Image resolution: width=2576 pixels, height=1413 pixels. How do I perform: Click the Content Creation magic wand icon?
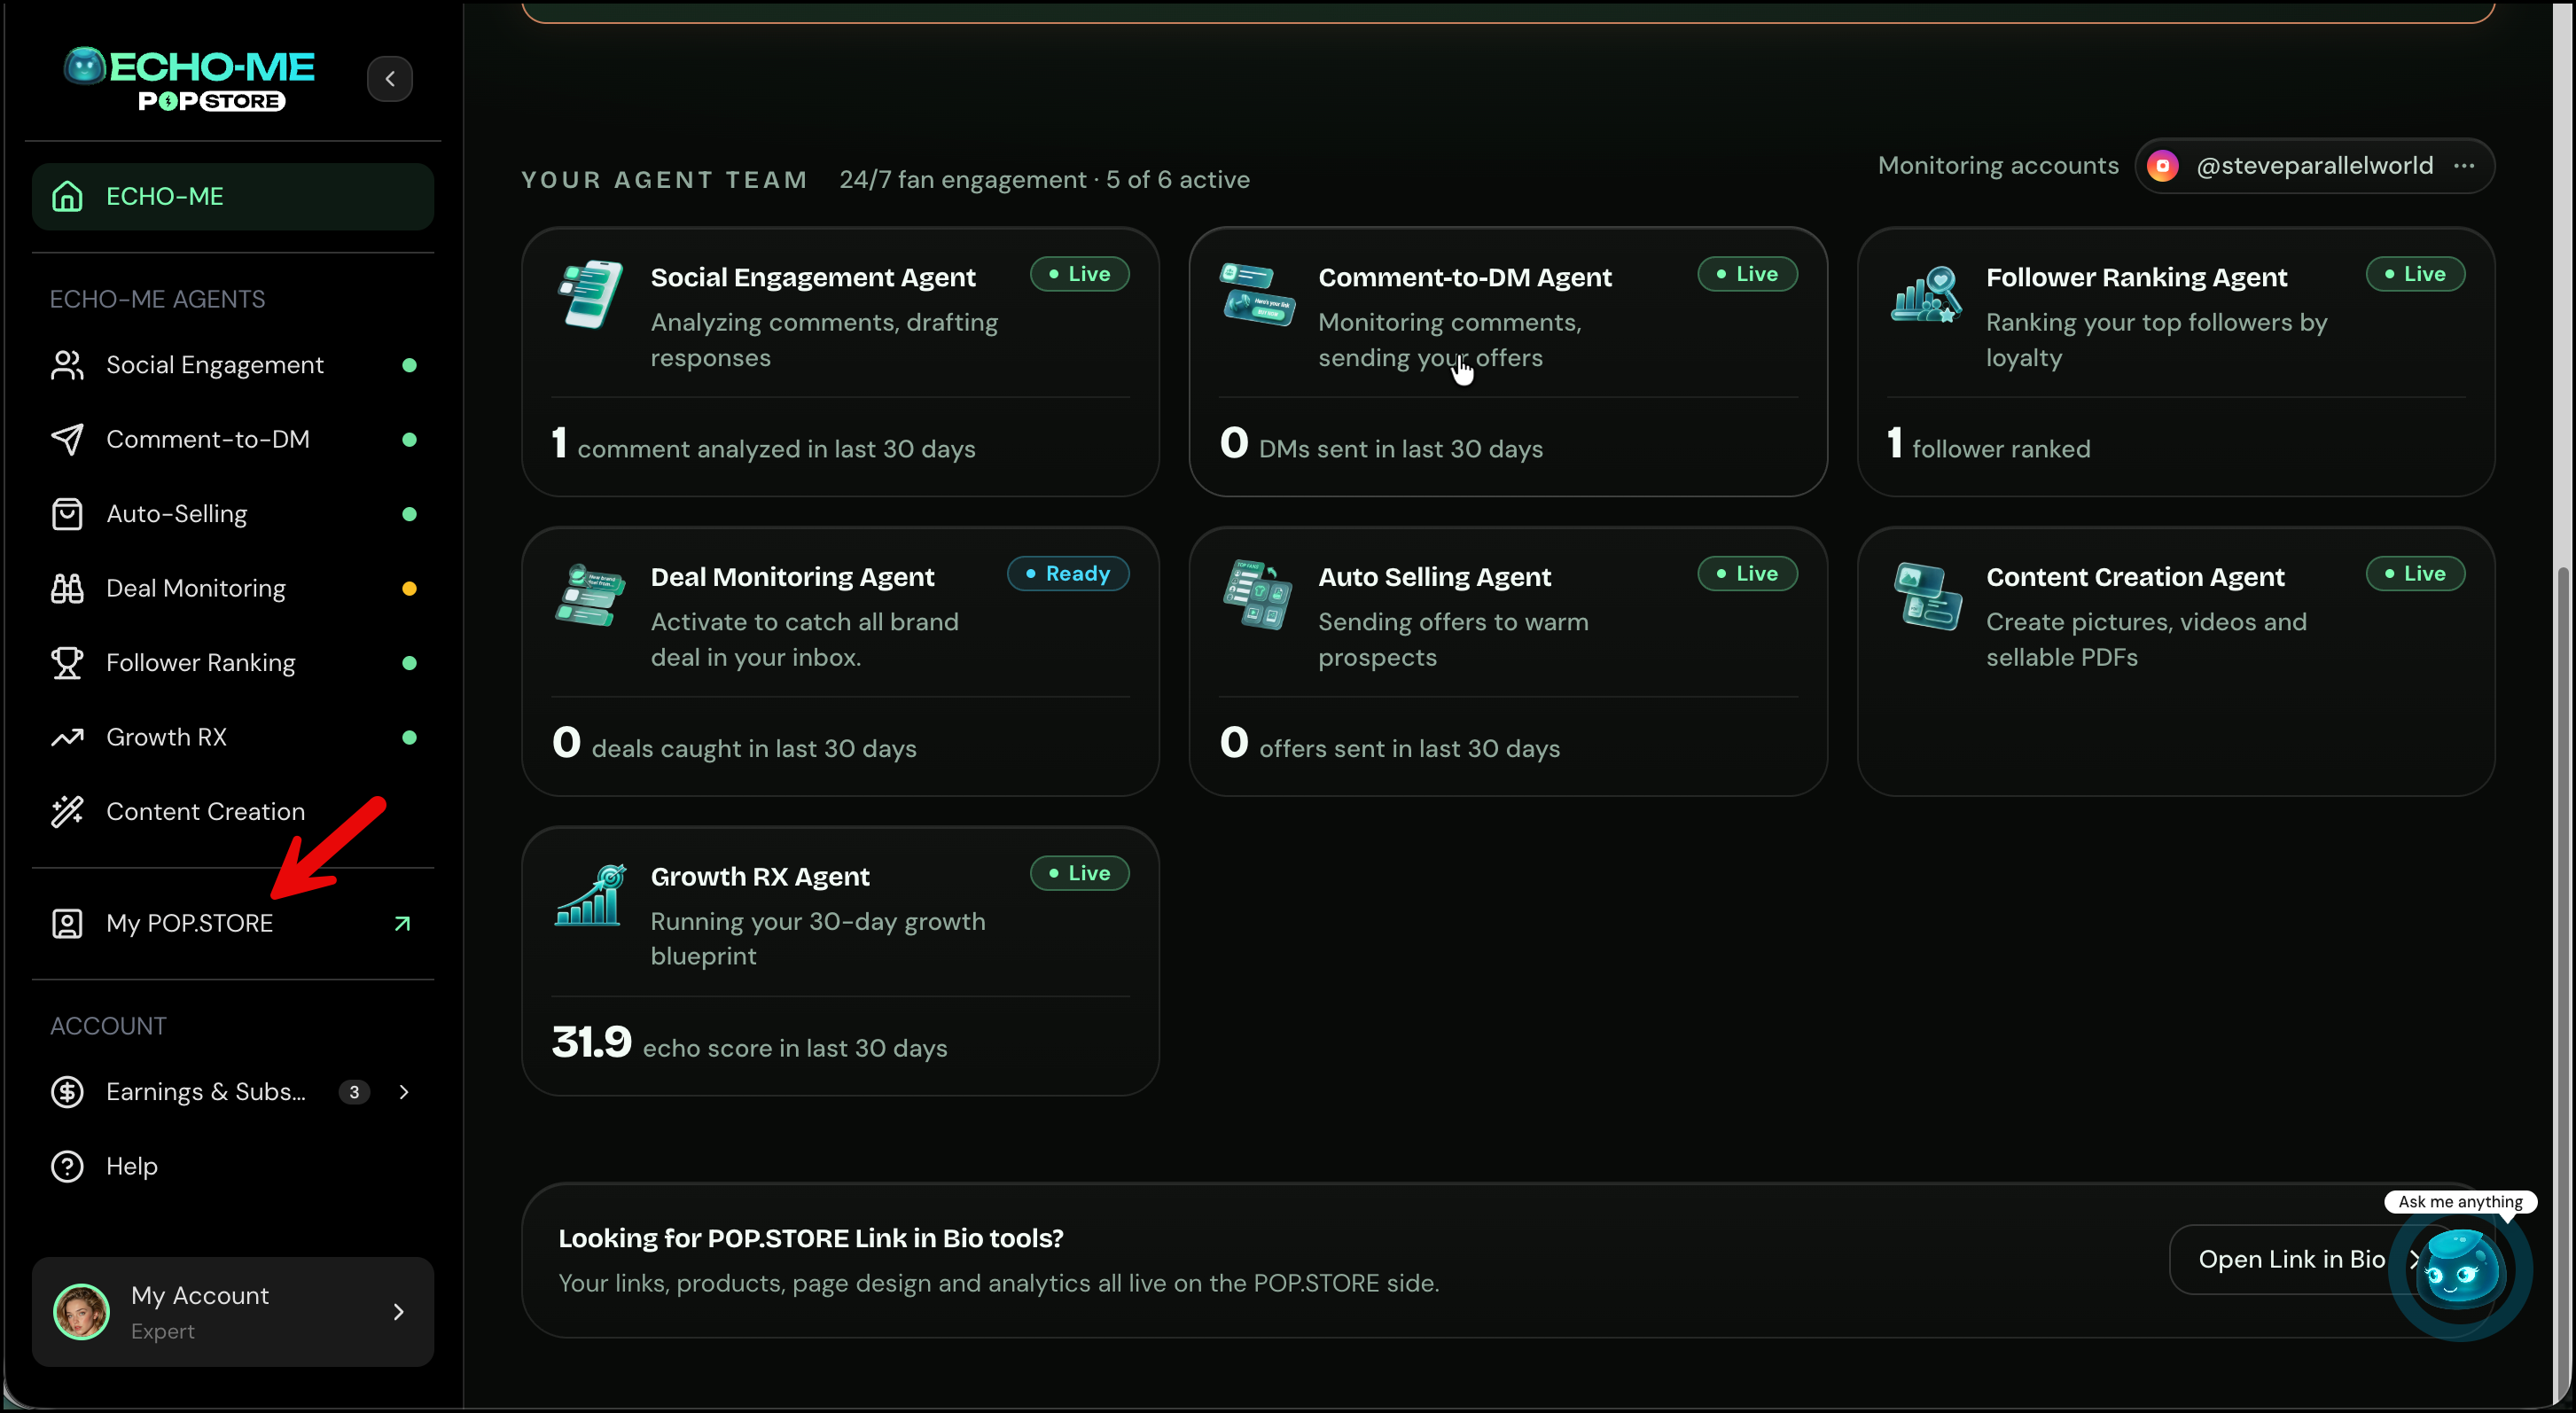point(67,812)
